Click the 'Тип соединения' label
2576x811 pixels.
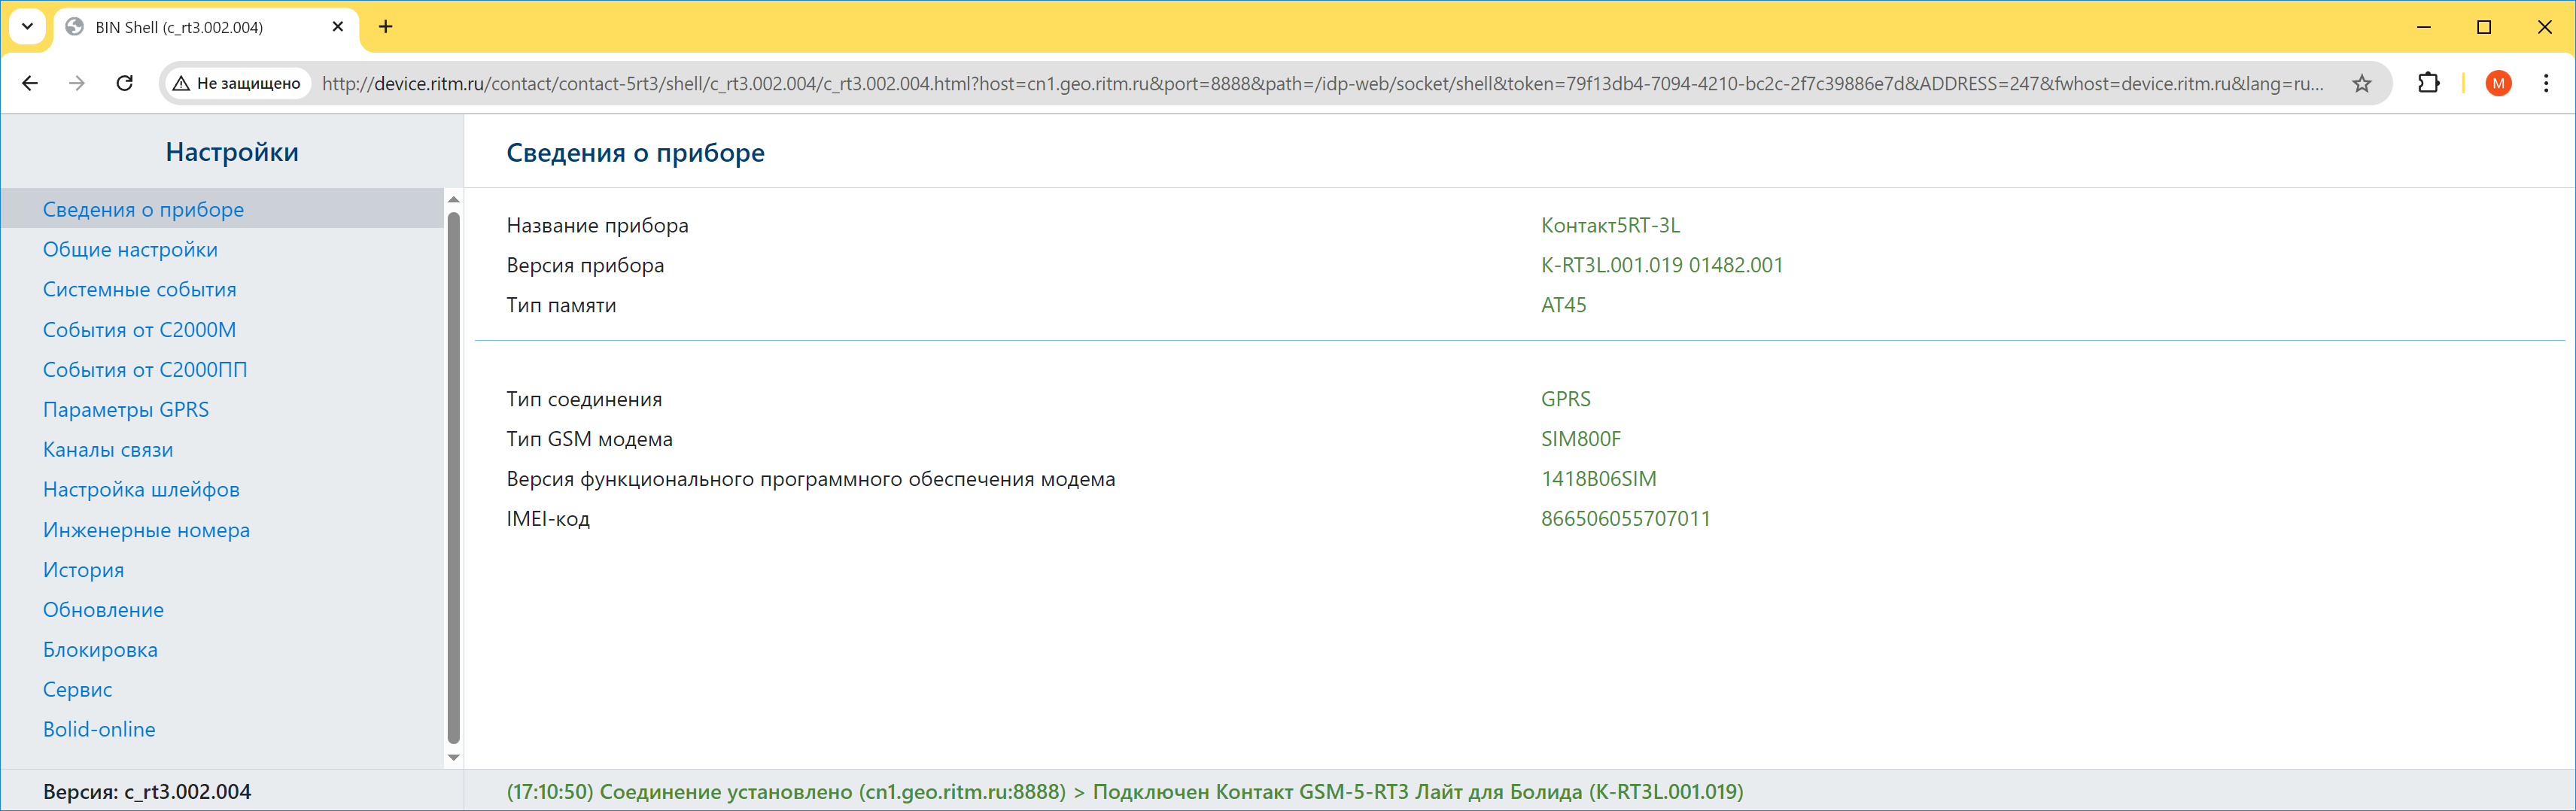[x=584, y=399]
